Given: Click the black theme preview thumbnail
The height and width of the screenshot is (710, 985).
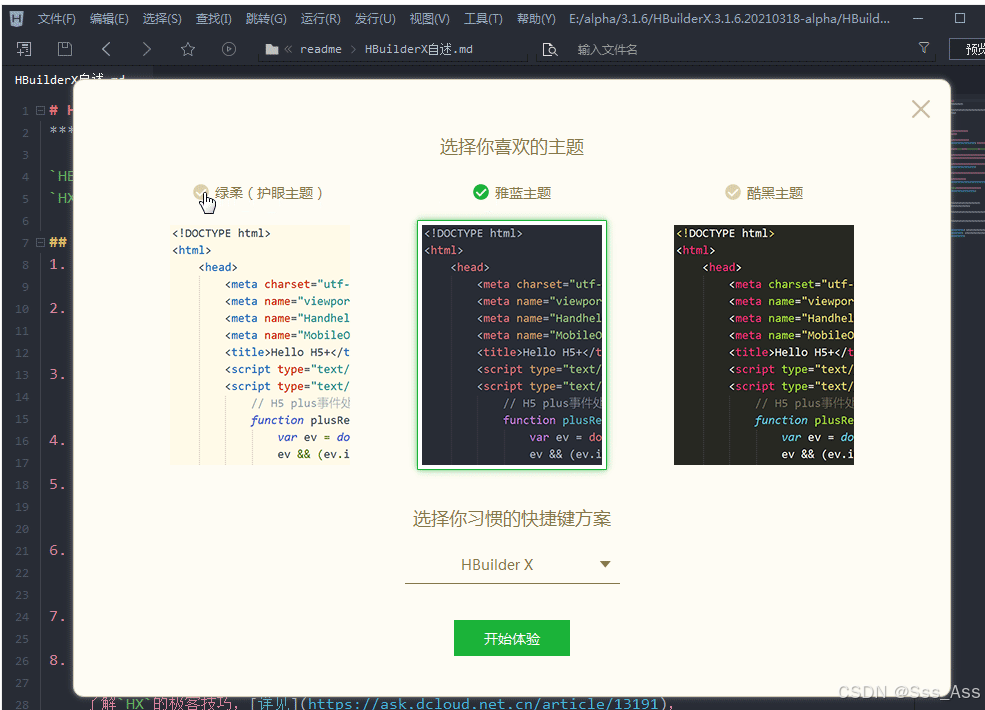Looking at the screenshot, I should pos(764,345).
